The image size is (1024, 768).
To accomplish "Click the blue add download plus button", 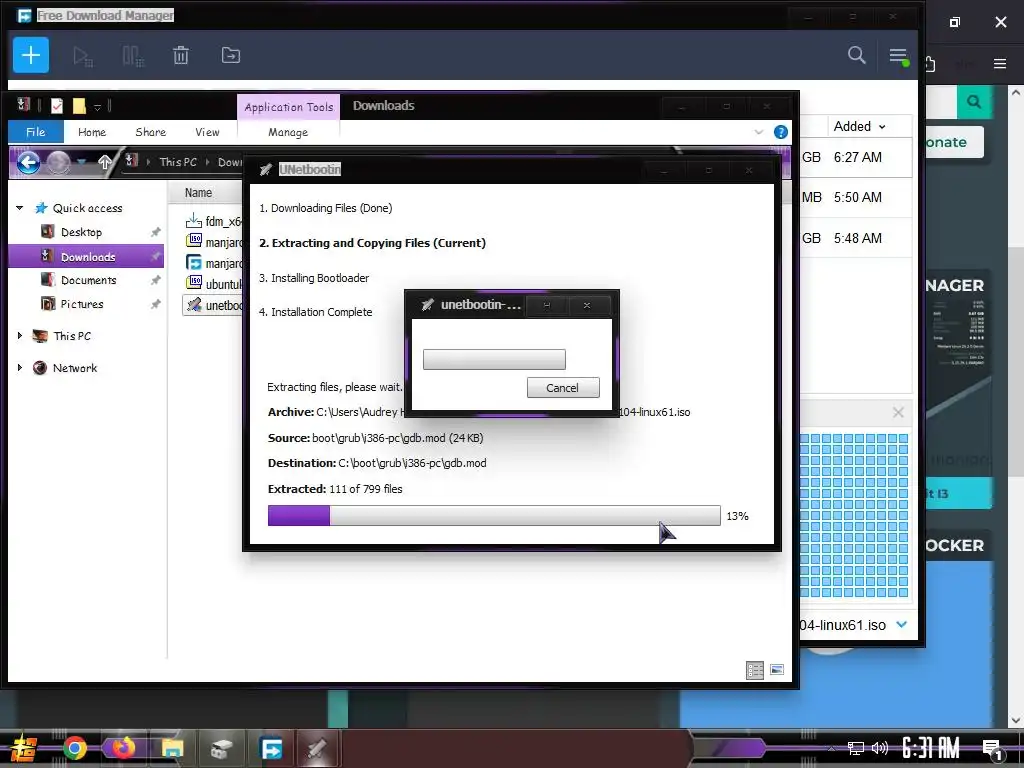I will 31,55.
